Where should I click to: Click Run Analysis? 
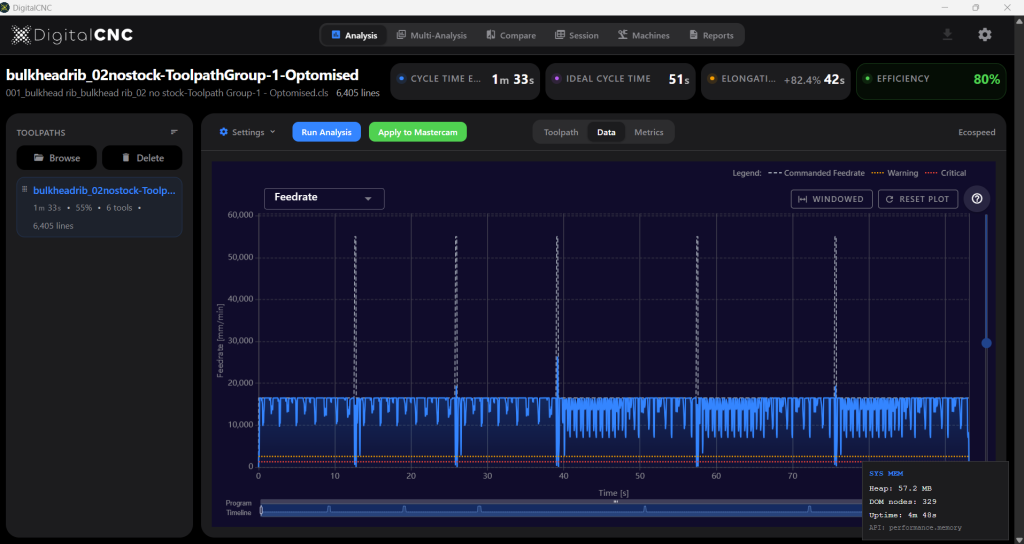[327, 132]
